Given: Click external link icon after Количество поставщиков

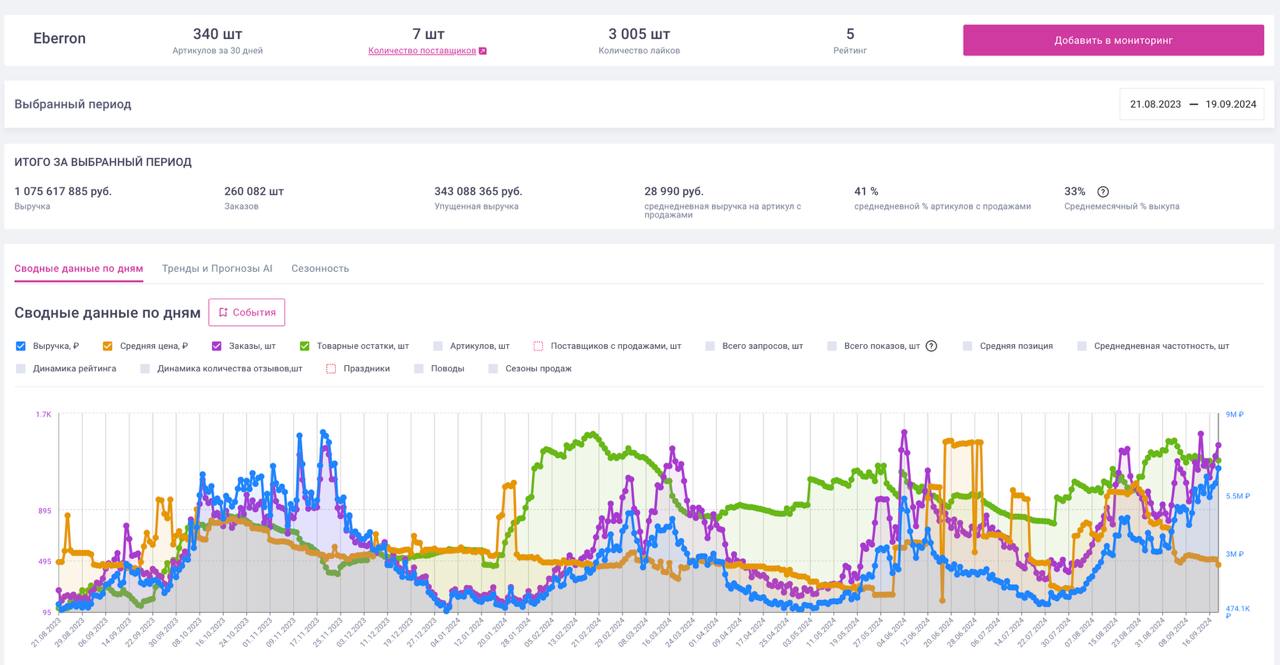Looking at the screenshot, I should tap(482, 48).
